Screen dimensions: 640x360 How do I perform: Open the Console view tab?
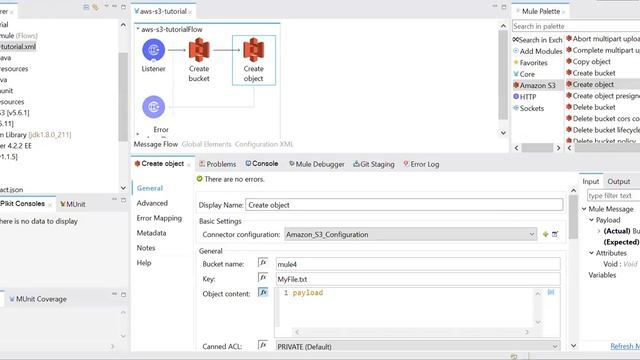[x=262, y=164]
